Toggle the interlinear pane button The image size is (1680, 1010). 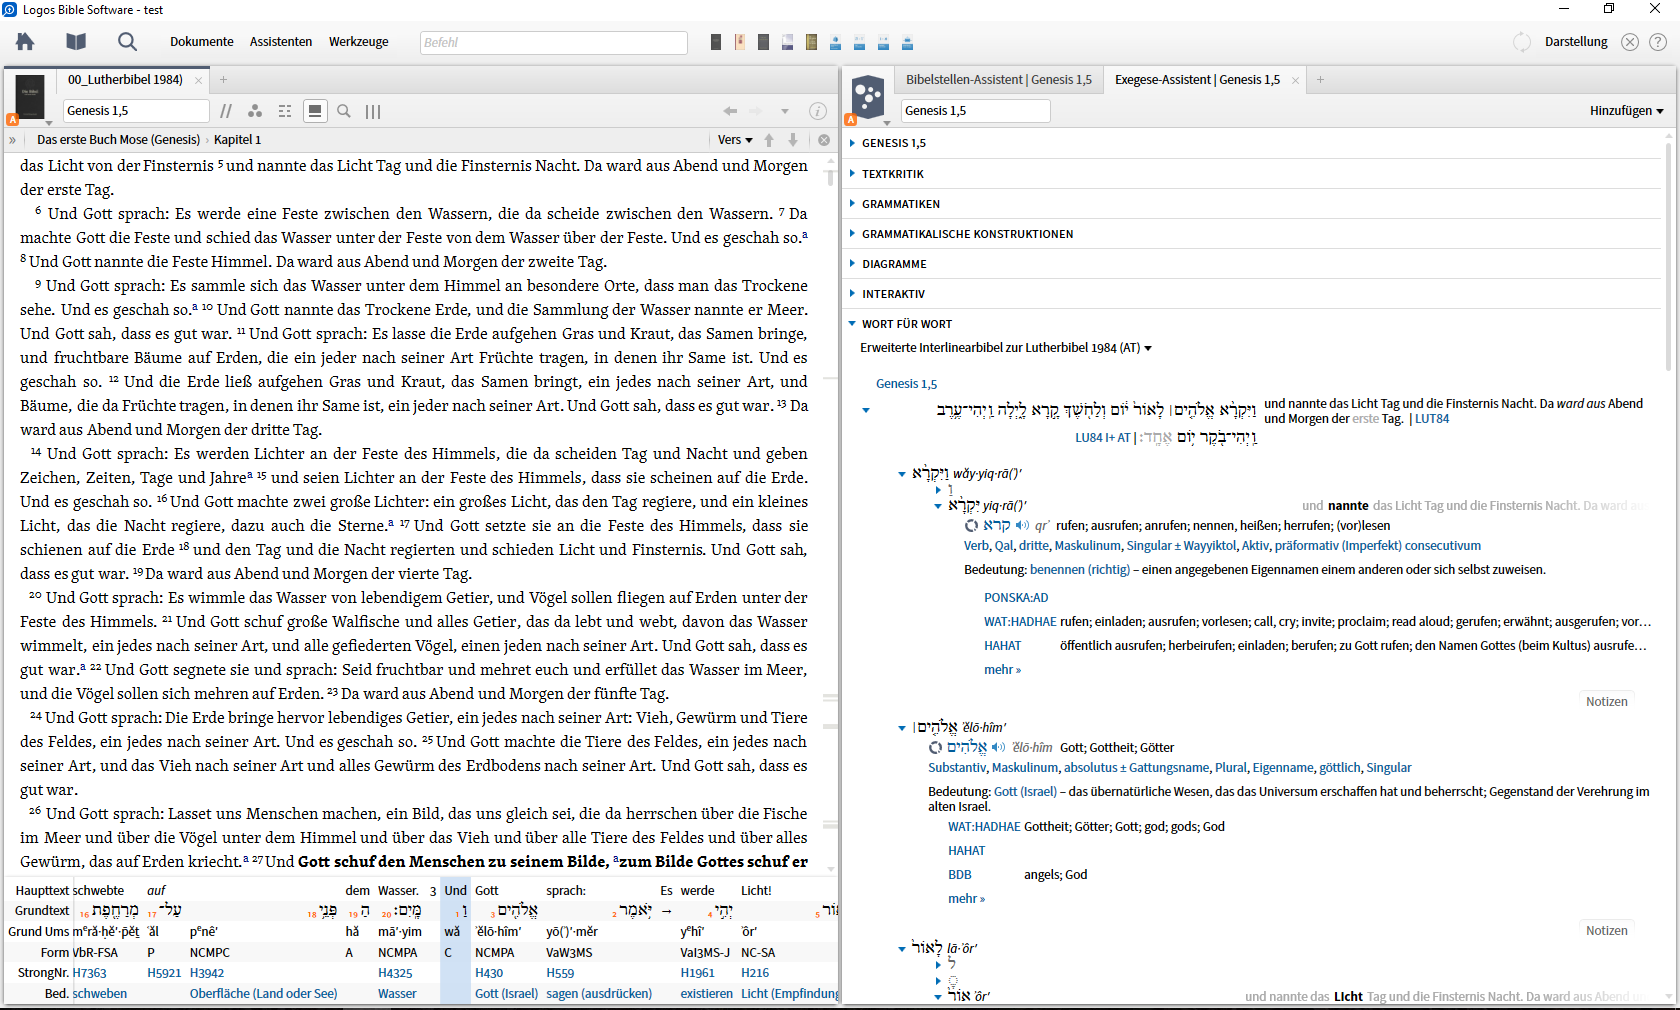(x=315, y=111)
